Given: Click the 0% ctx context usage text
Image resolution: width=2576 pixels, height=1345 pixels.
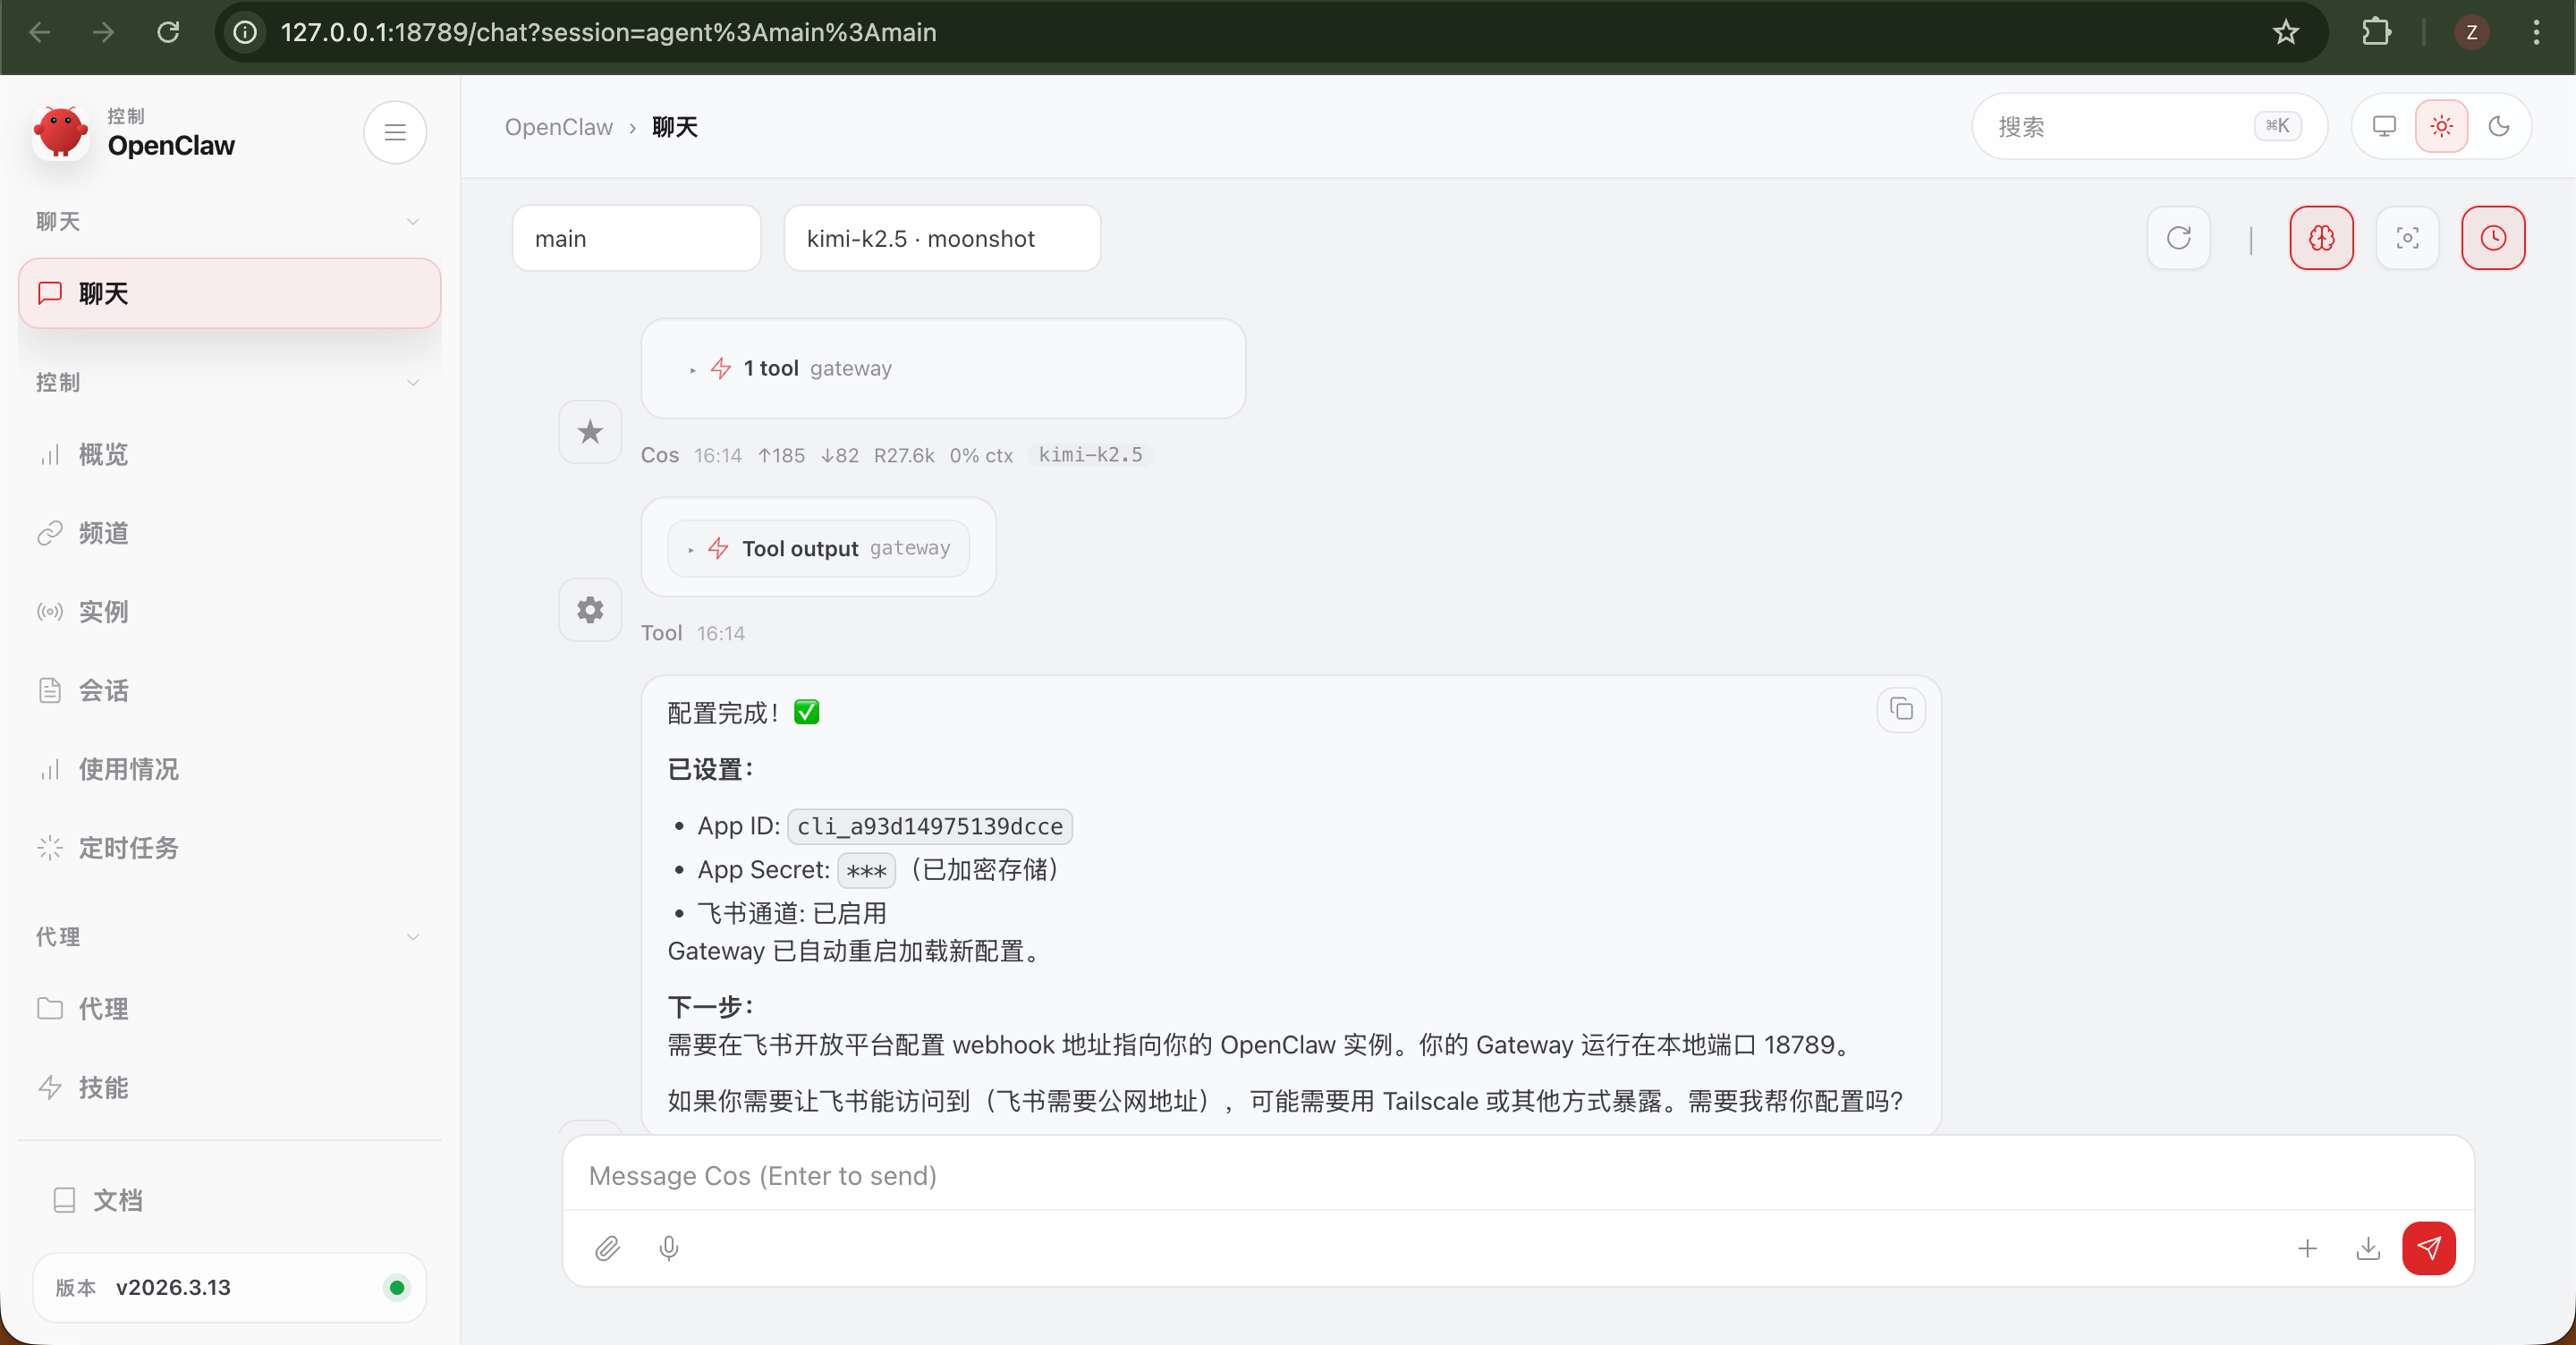Looking at the screenshot, I should click(981, 455).
